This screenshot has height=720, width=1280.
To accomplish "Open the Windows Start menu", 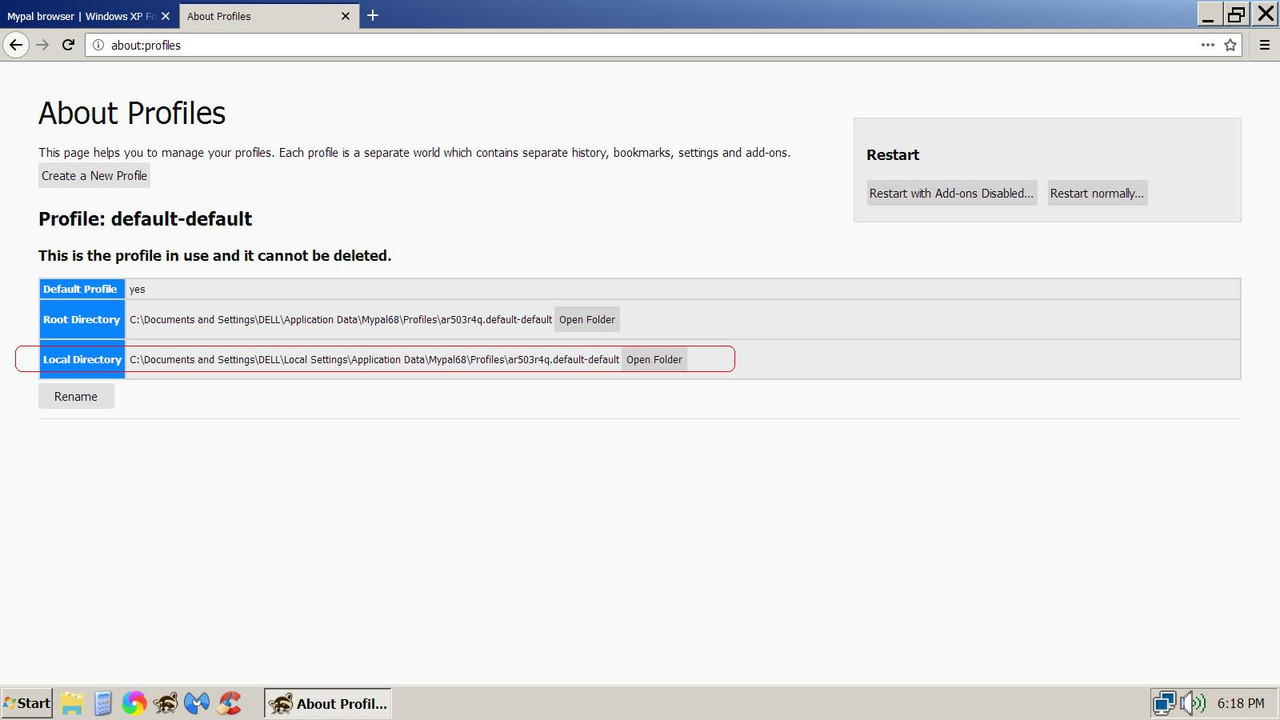I will [x=27, y=703].
